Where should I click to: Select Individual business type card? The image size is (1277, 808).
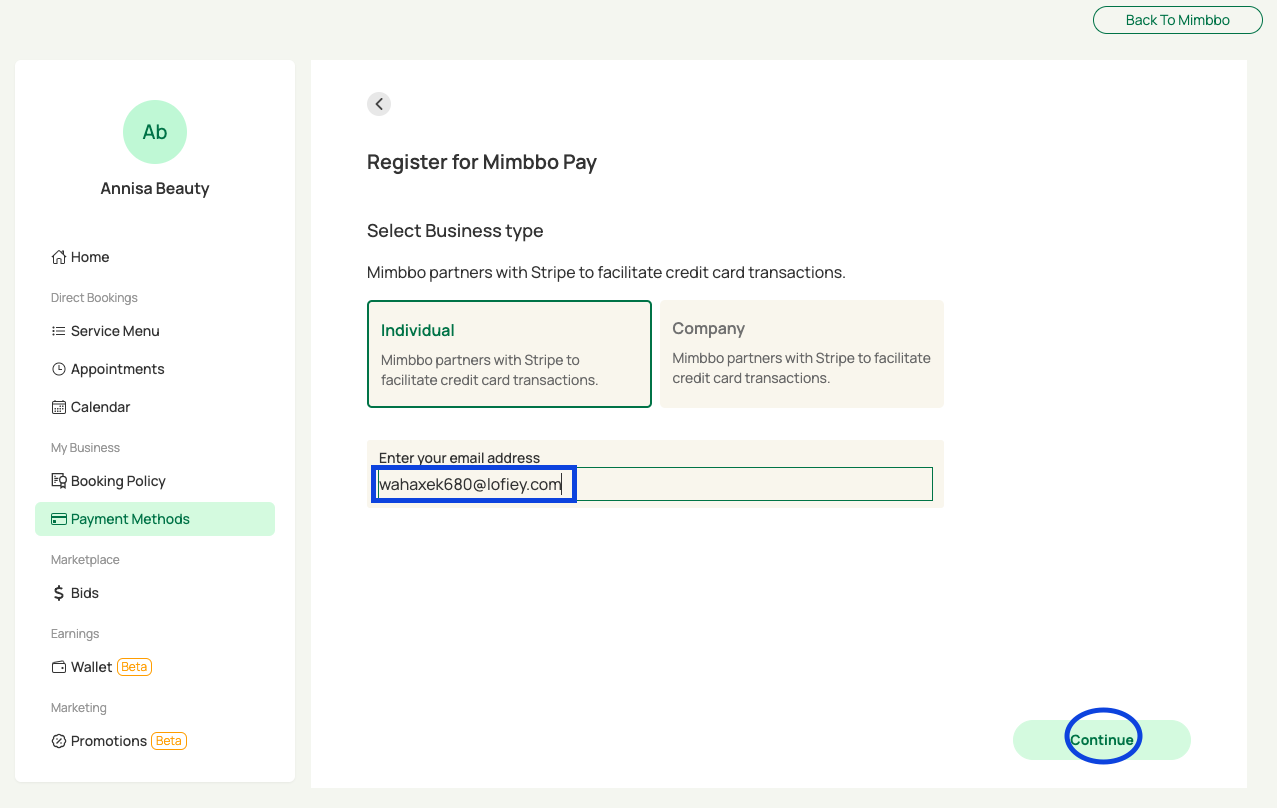[x=509, y=354]
